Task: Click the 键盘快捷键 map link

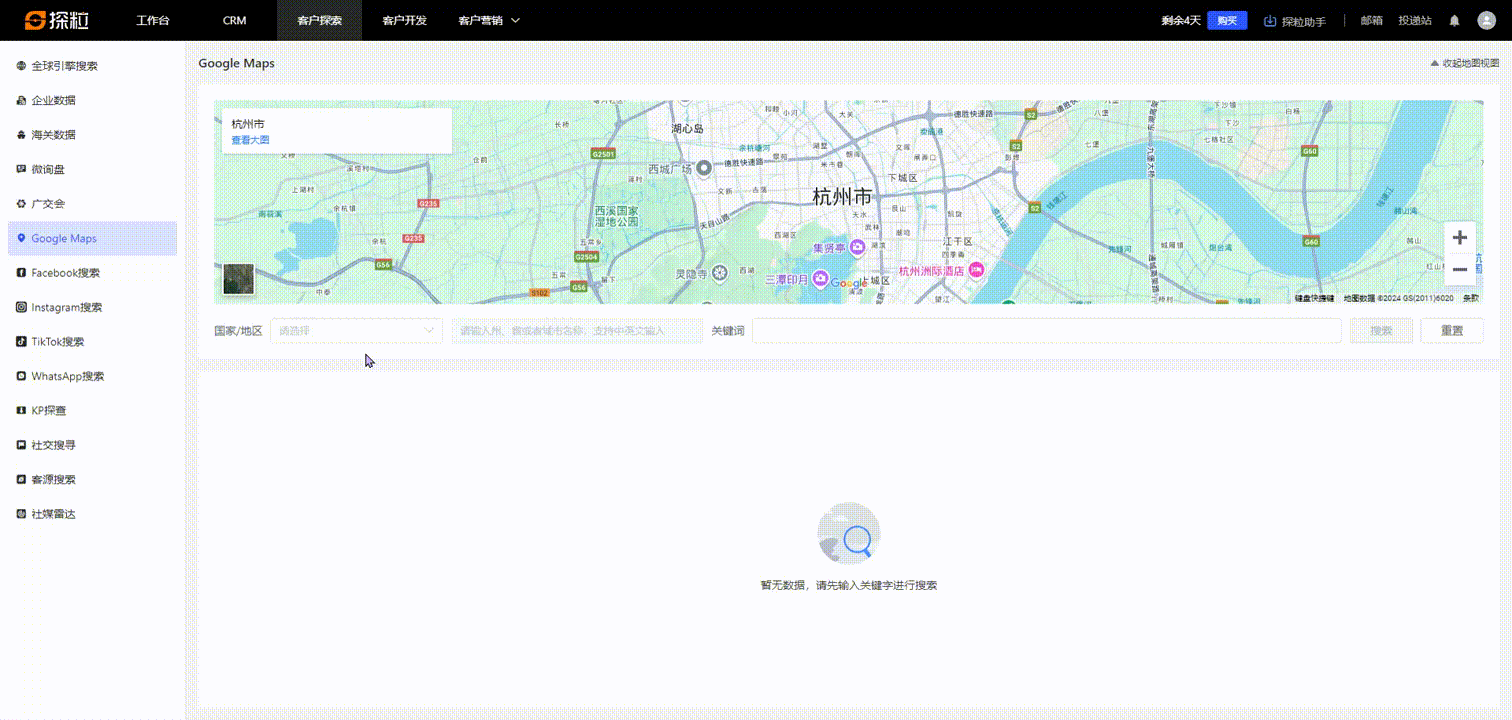Action: point(1315,298)
